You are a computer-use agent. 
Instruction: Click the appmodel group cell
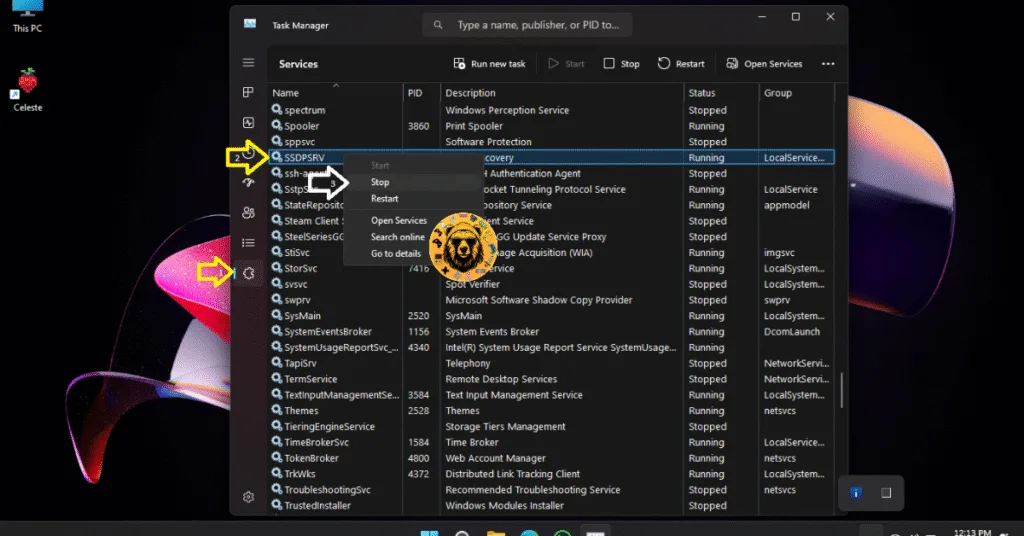[x=786, y=205]
